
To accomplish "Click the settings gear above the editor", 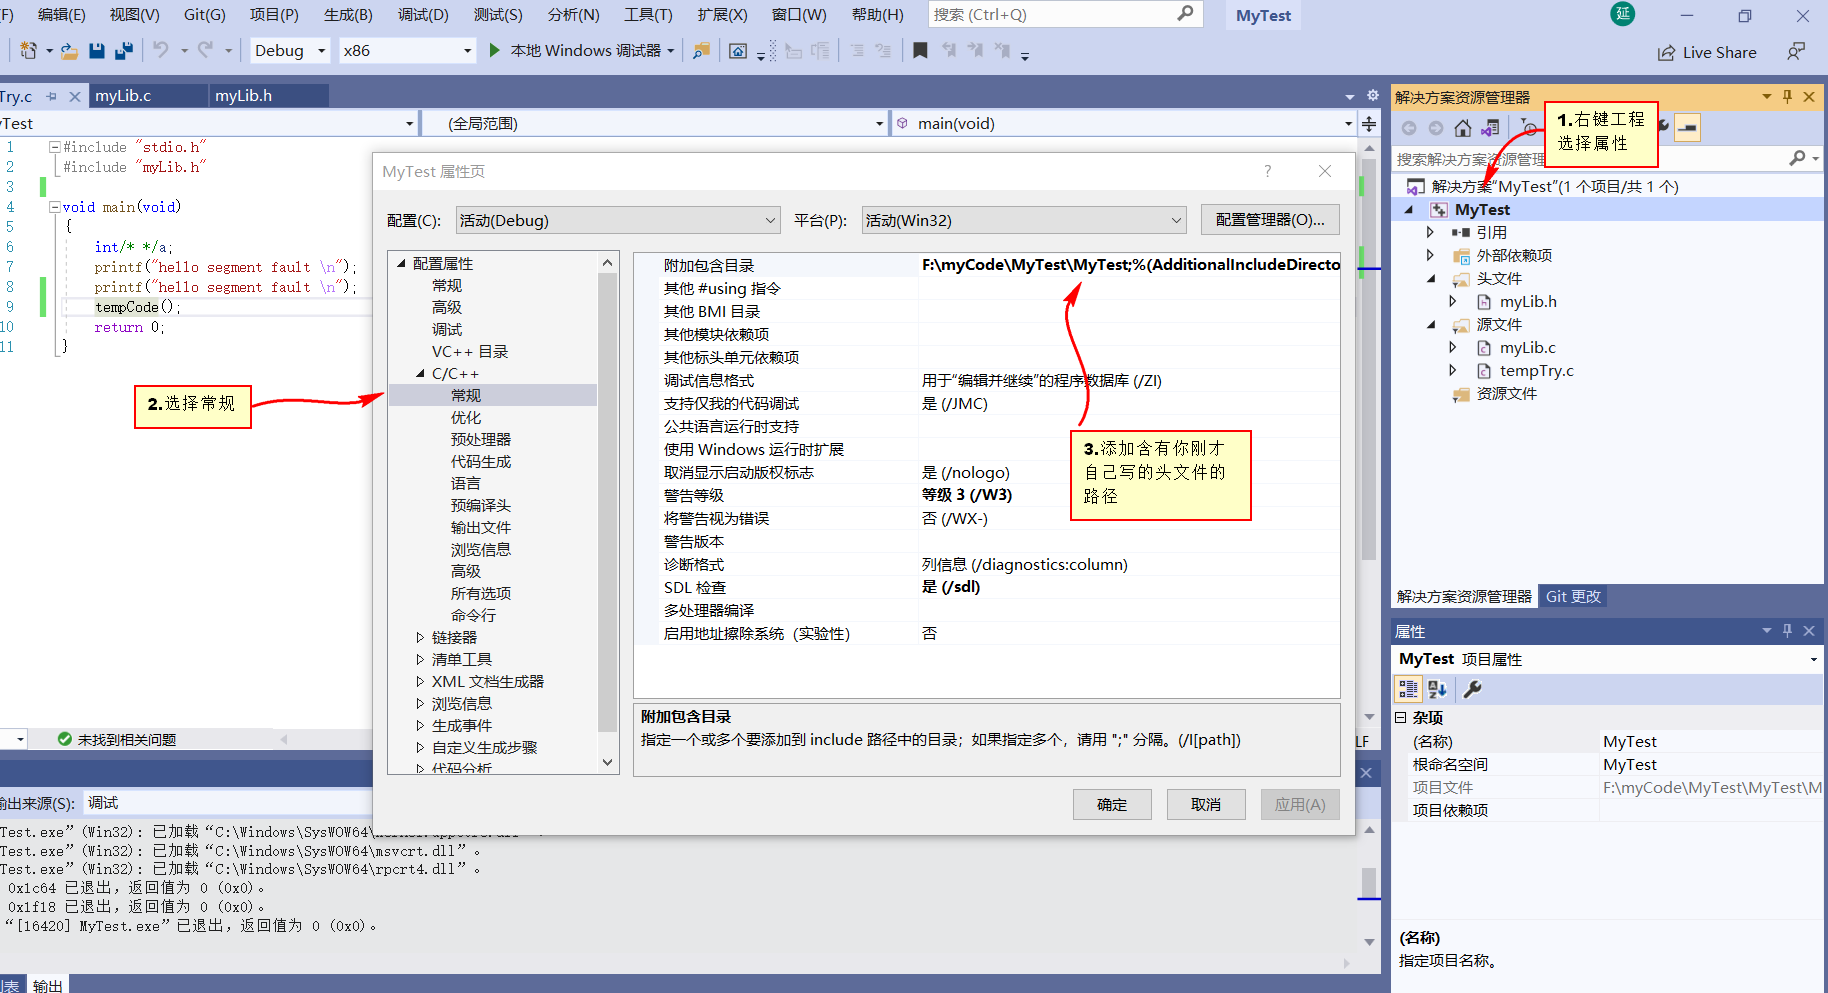I will pyautogui.click(x=1373, y=96).
